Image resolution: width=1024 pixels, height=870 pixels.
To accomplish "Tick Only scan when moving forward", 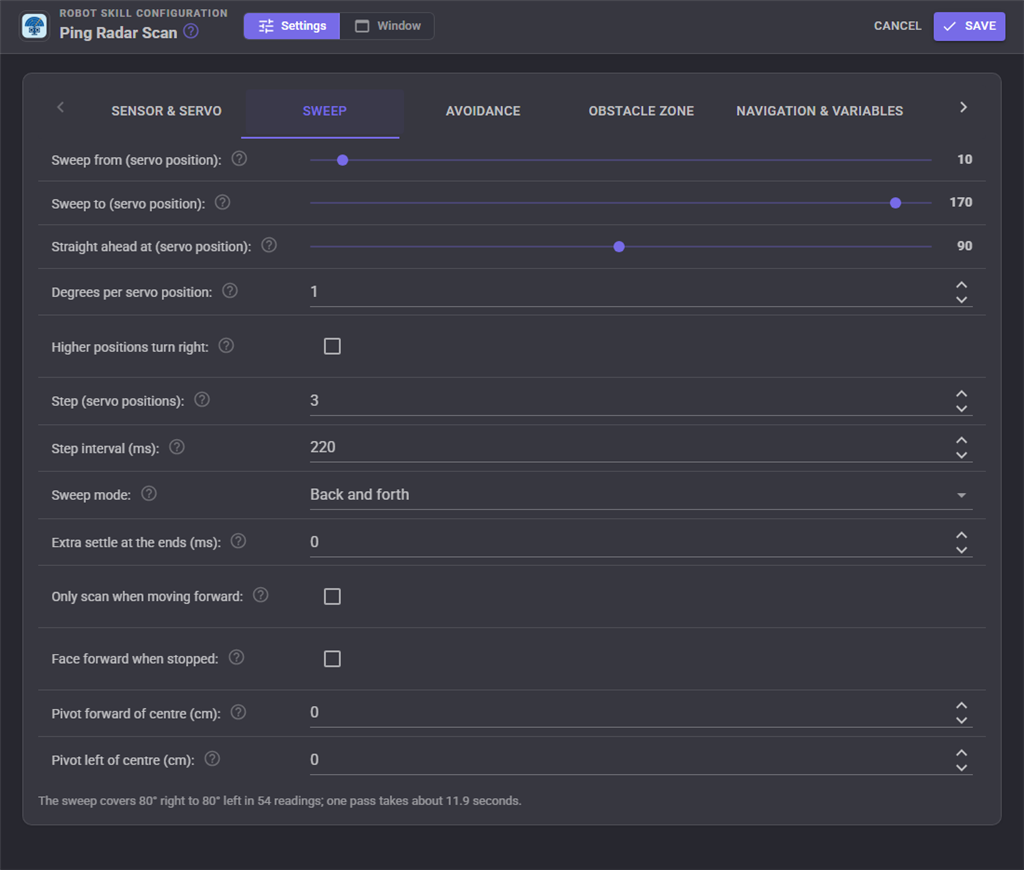I will (332, 596).
